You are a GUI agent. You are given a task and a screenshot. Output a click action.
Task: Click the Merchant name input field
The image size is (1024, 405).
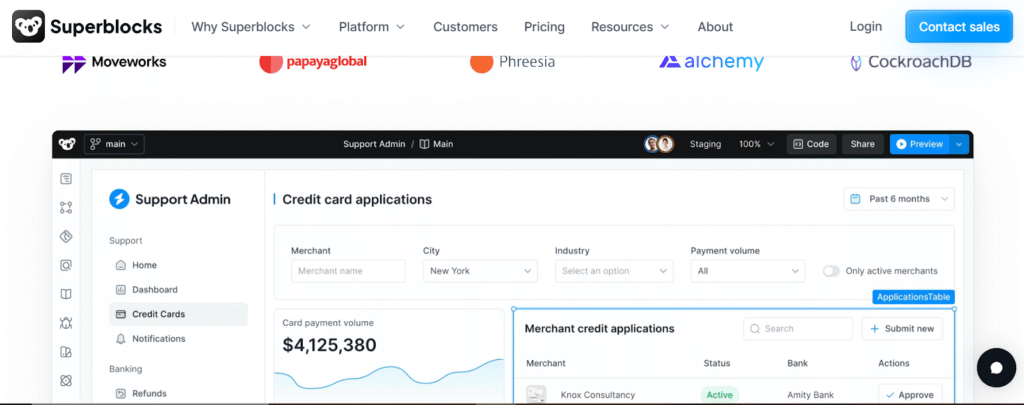pyautogui.click(x=348, y=270)
